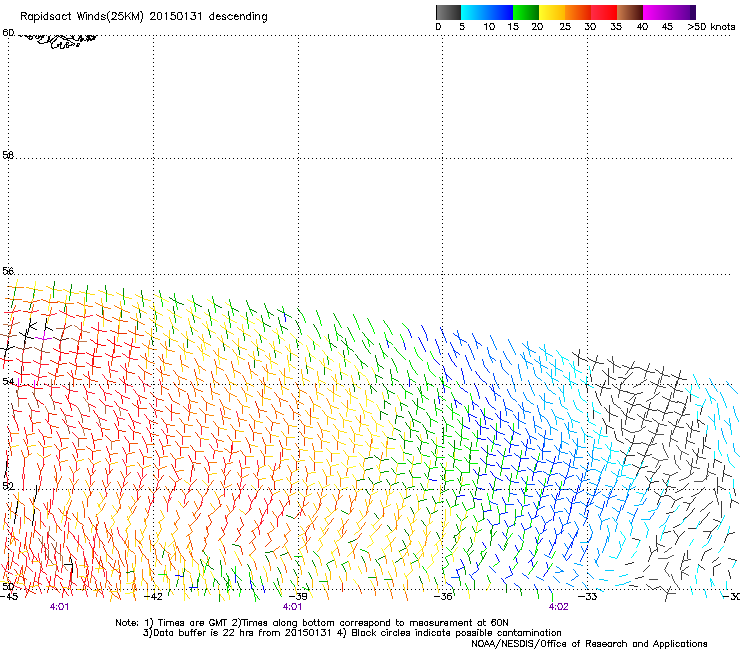740x650 pixels.
Task: Click the latitude label '60'
Action: [8, 33]
